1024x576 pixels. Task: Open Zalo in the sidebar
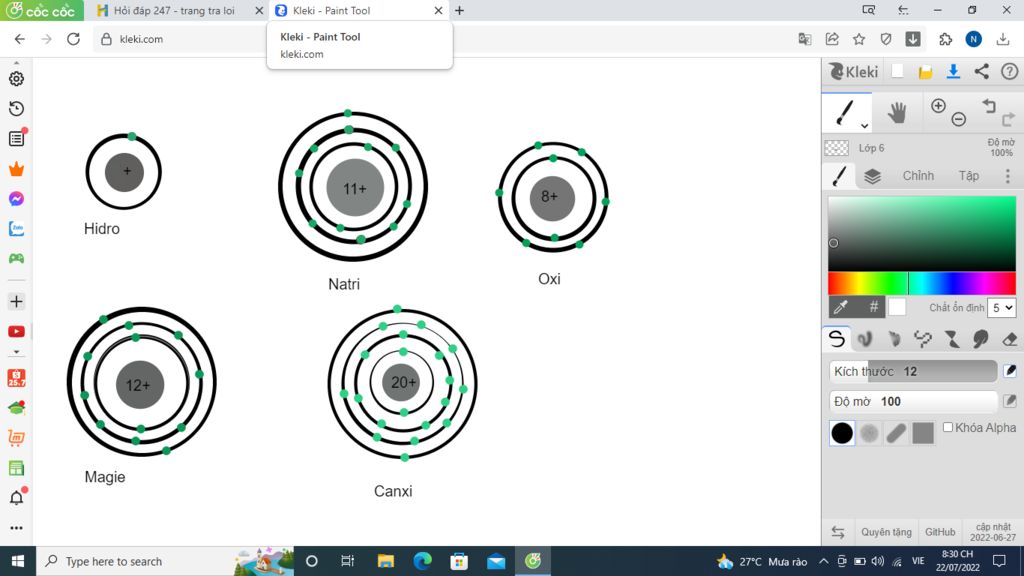tap(16, 229)
